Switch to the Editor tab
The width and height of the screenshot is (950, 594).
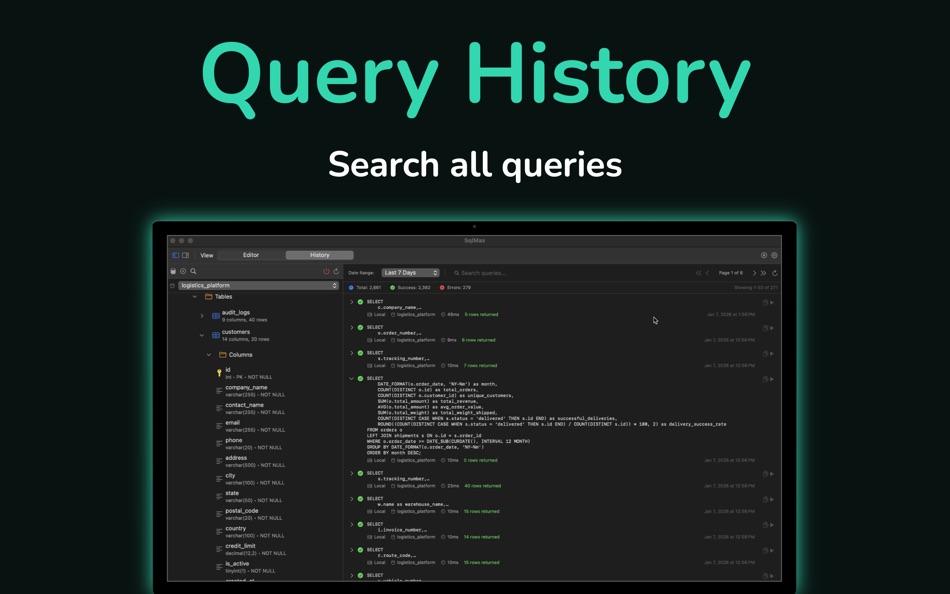251,255
